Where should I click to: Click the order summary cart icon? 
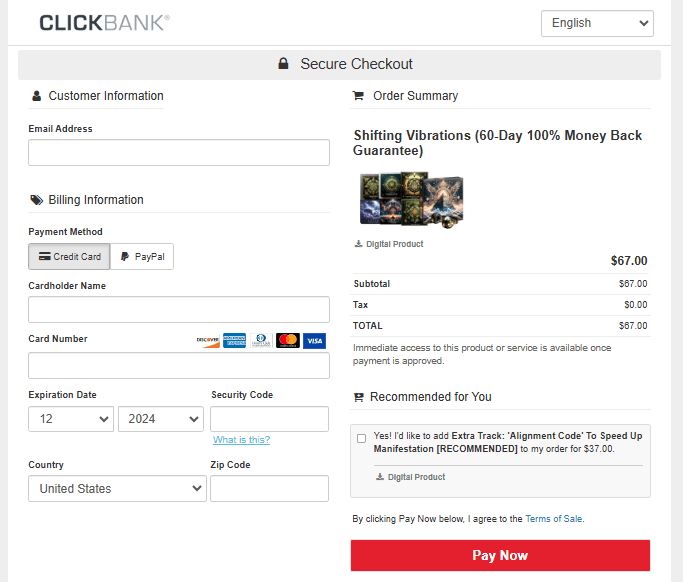point(358,96)
